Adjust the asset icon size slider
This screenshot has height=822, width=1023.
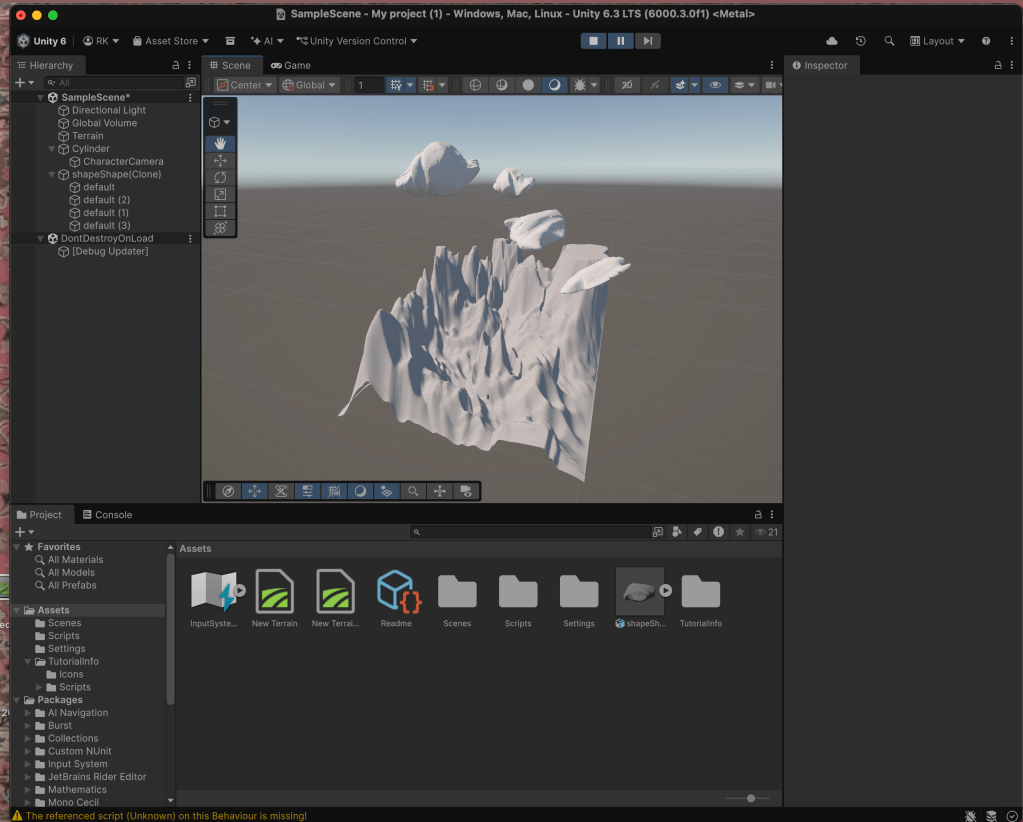point(751,798)
